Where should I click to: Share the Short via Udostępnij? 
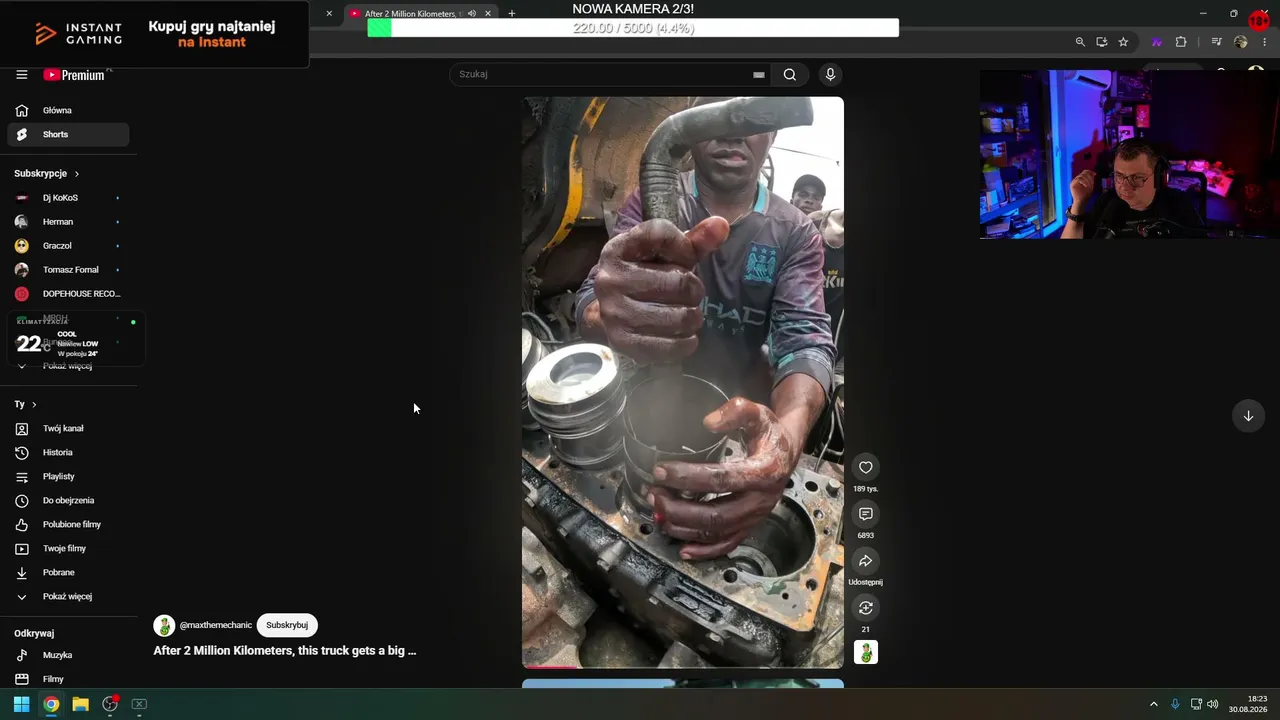(x=866, y=561)
